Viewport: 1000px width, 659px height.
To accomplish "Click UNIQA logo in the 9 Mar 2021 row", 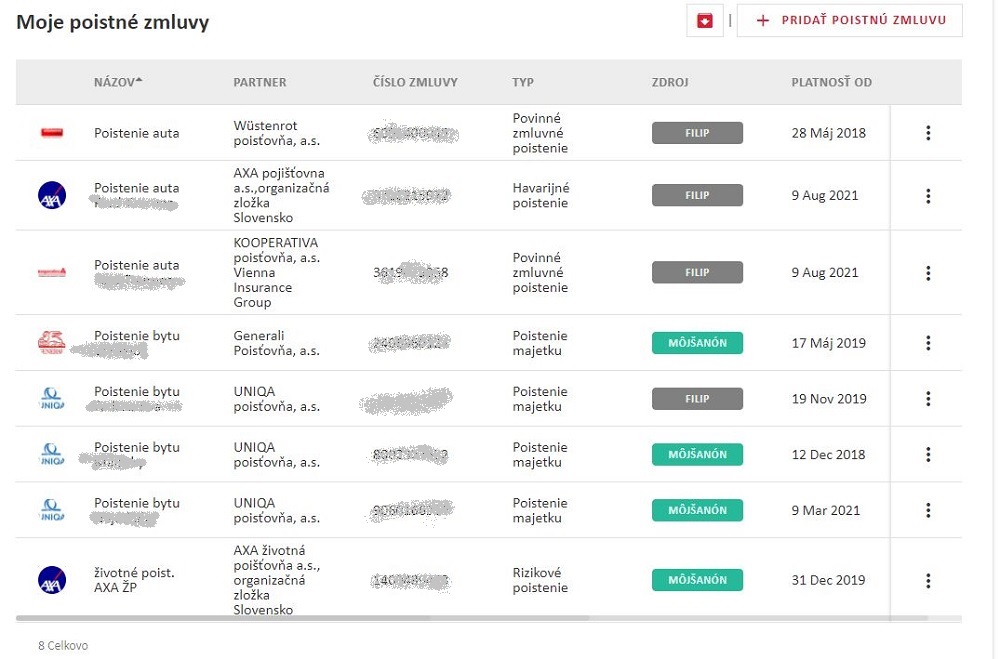I will click(52, 510).
